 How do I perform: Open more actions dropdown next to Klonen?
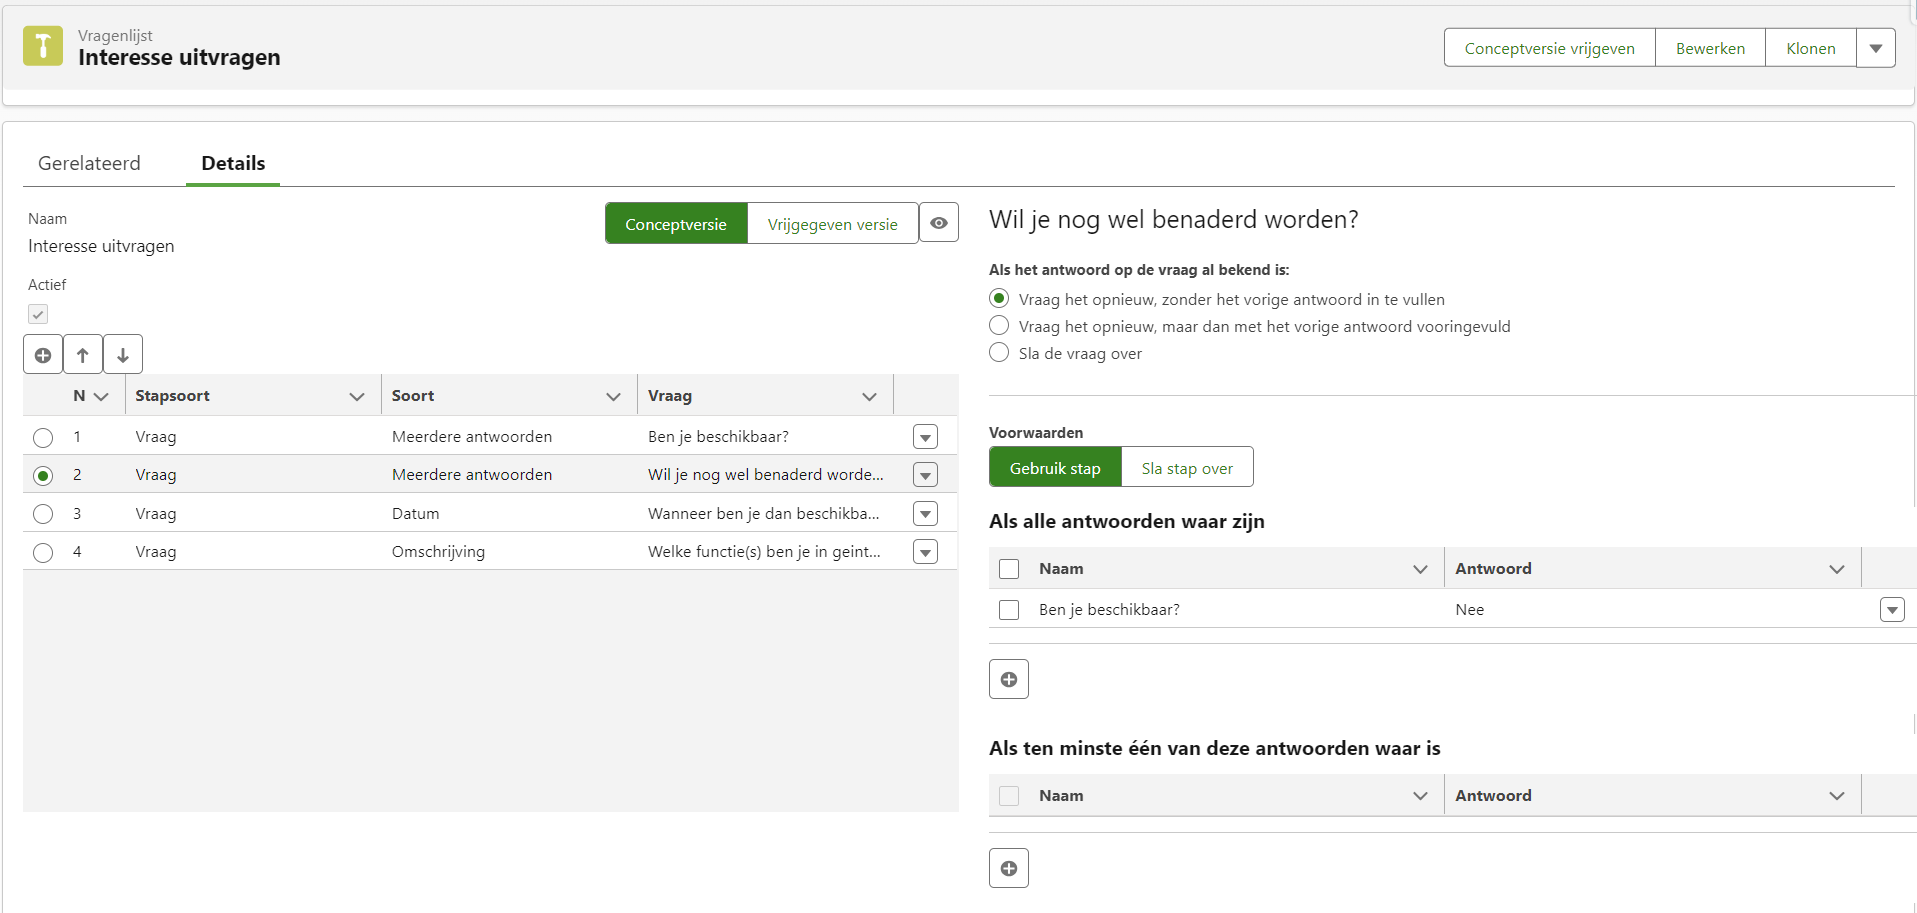pos(1875,48)
